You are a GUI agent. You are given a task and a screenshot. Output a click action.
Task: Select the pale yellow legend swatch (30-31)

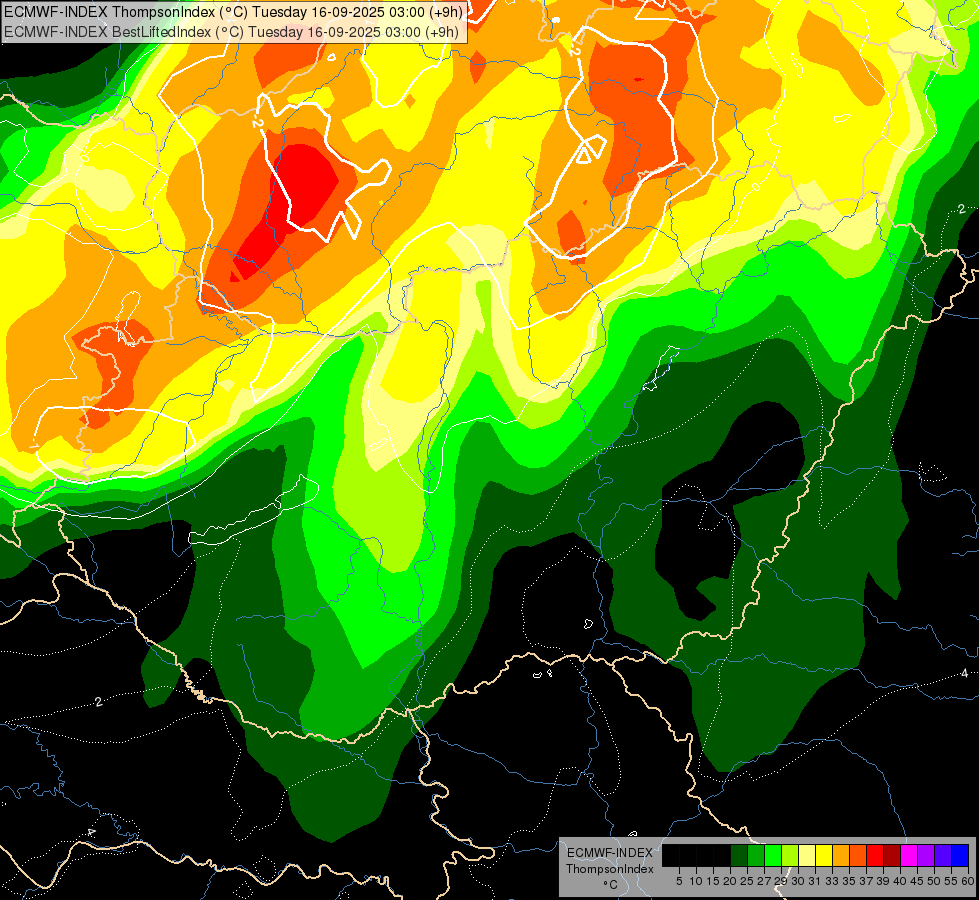807,855
